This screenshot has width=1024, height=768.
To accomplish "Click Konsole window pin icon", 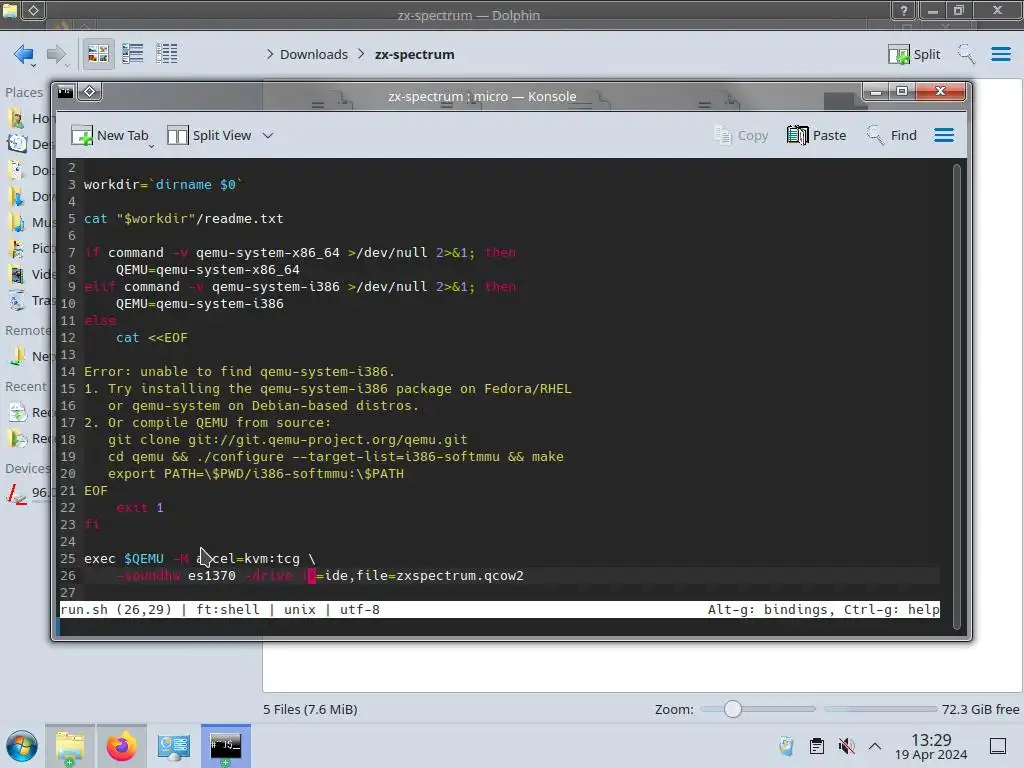I will point(89,92).
